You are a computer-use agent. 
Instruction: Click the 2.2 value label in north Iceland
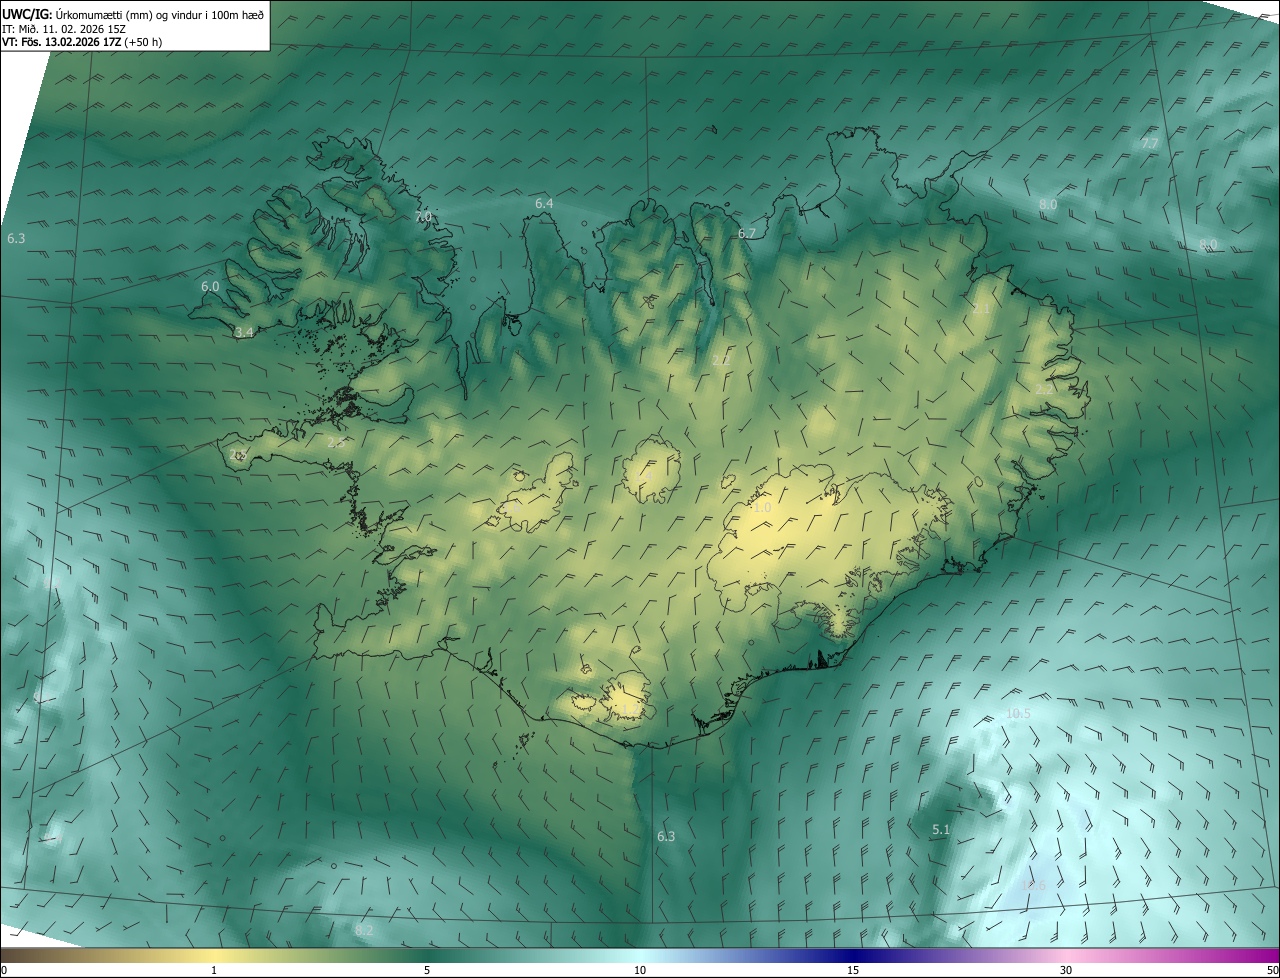[720, 359]
